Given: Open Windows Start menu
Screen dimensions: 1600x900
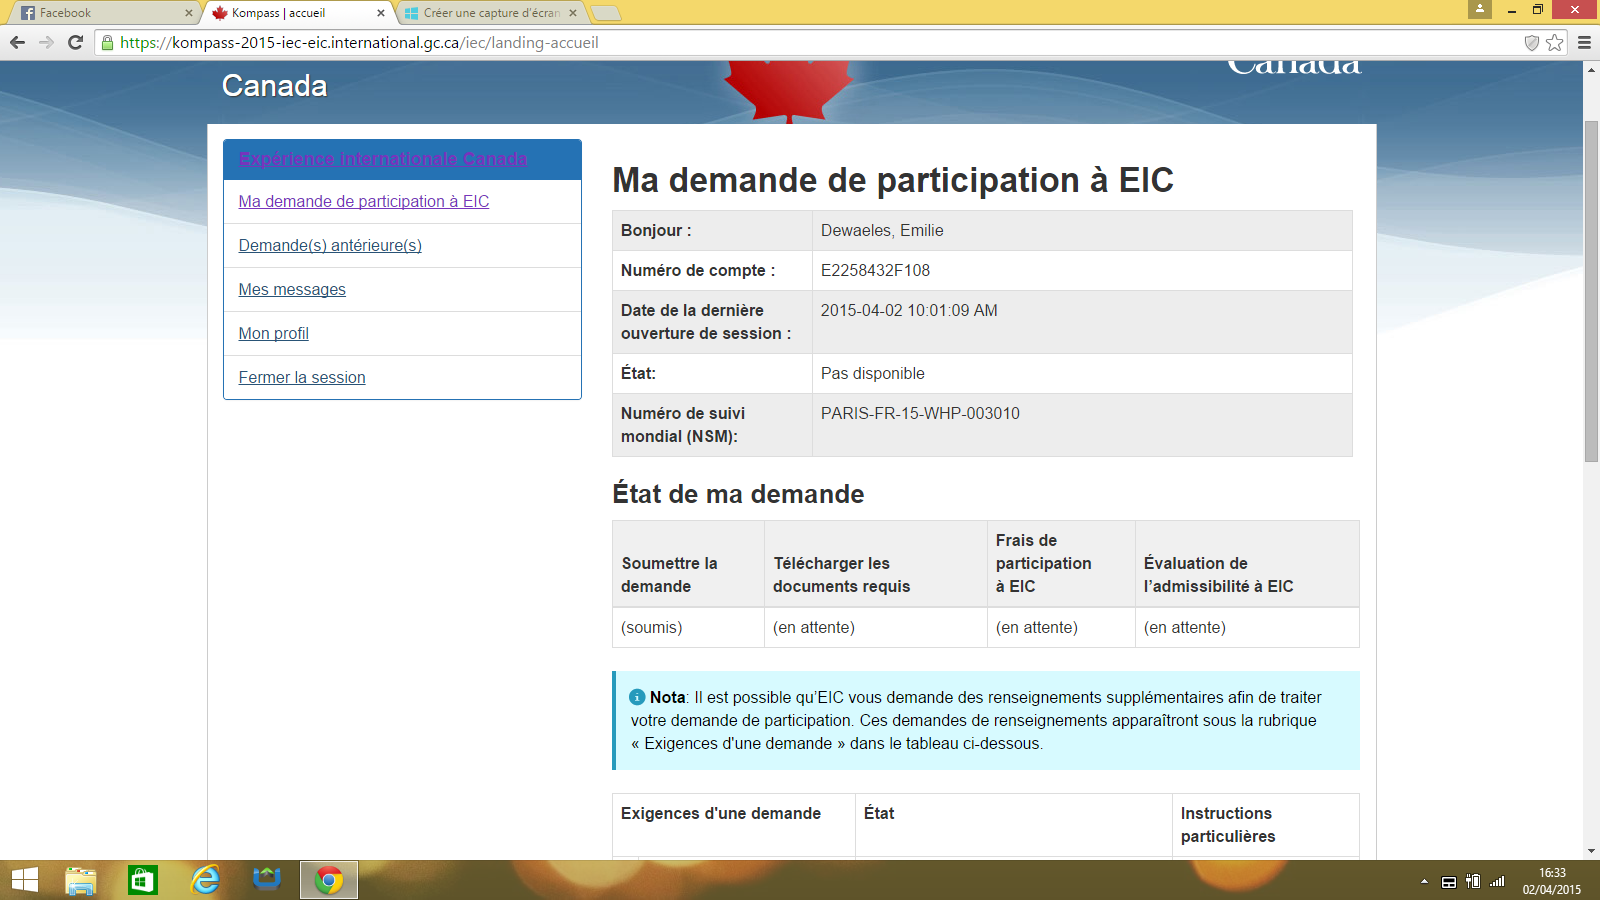Looking at the screenshot, I should tap(24, 880).
